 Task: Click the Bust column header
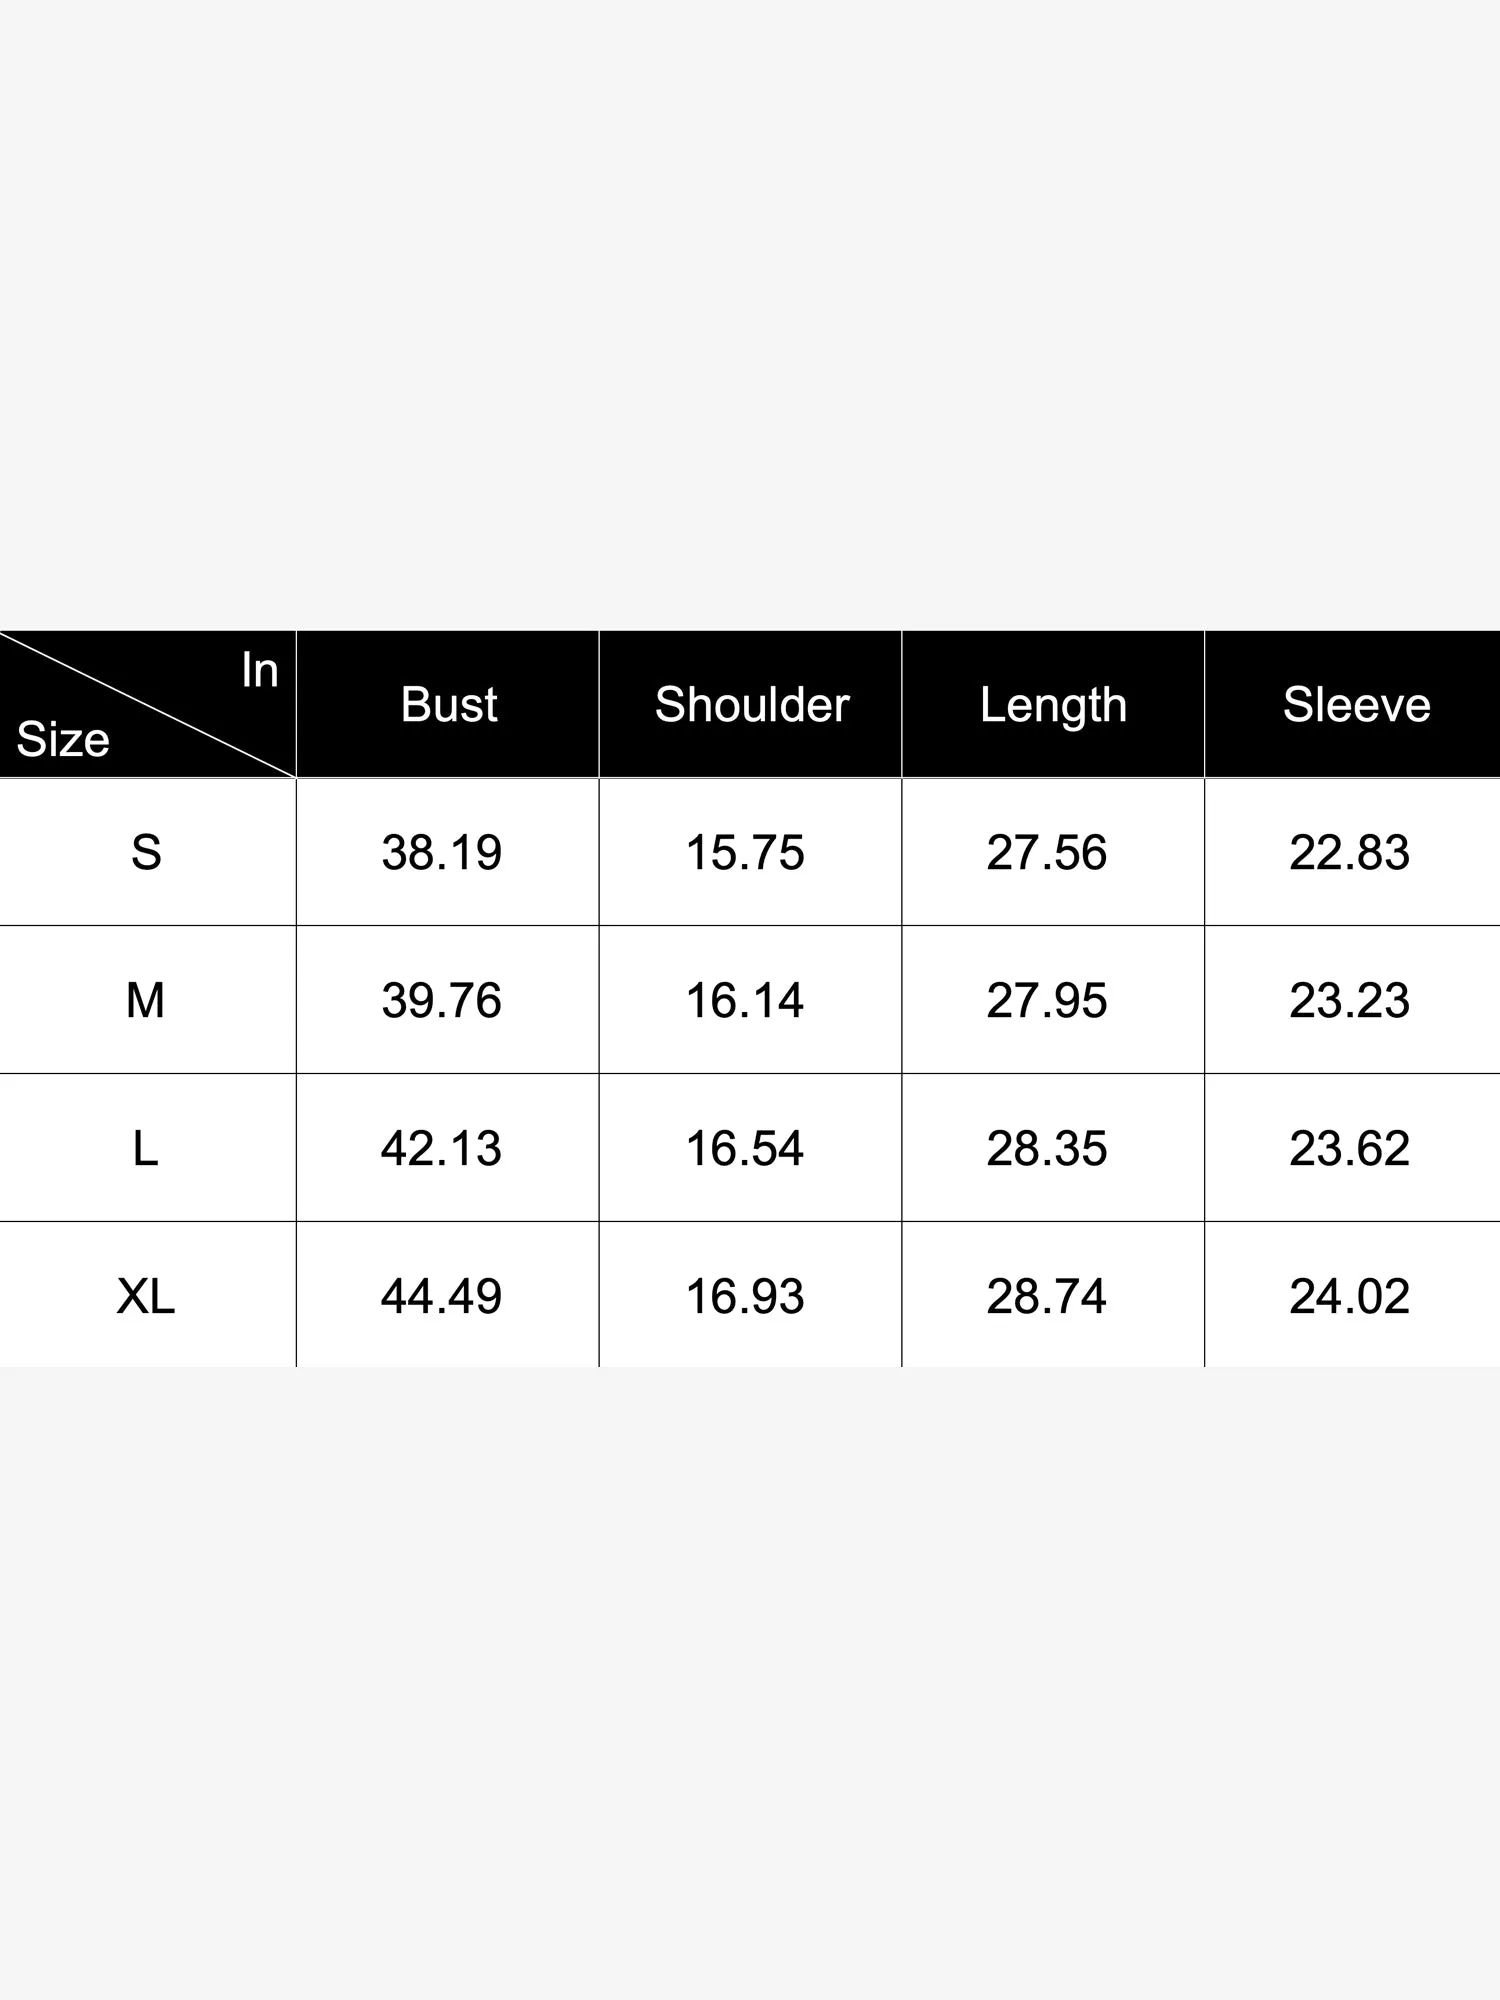(x=449, y=705)
